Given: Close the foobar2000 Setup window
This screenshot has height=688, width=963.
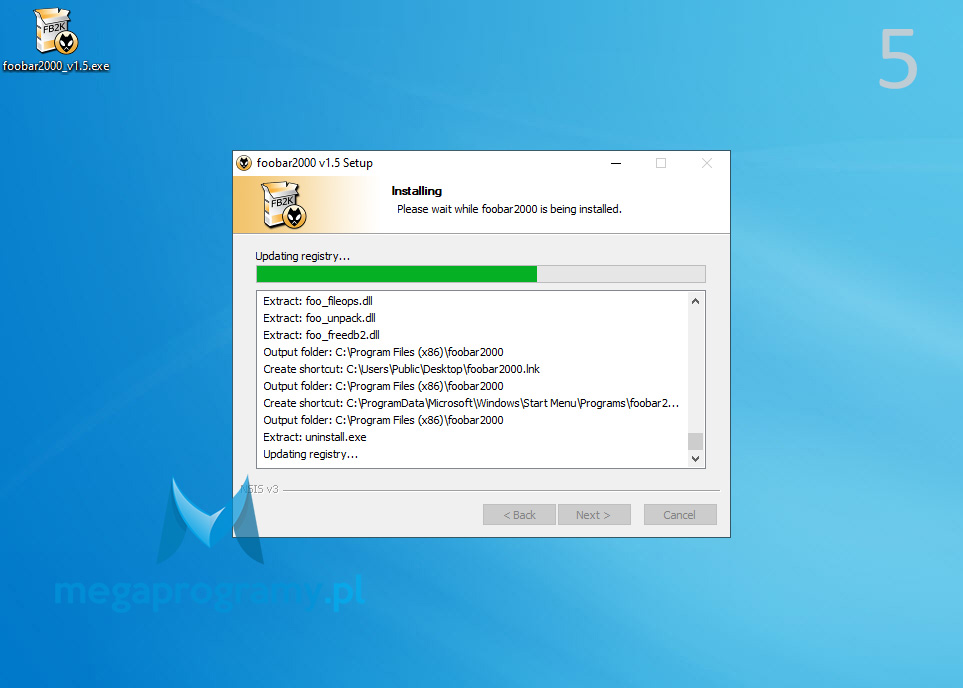Looking at the screenshot, I should [707, 163].
